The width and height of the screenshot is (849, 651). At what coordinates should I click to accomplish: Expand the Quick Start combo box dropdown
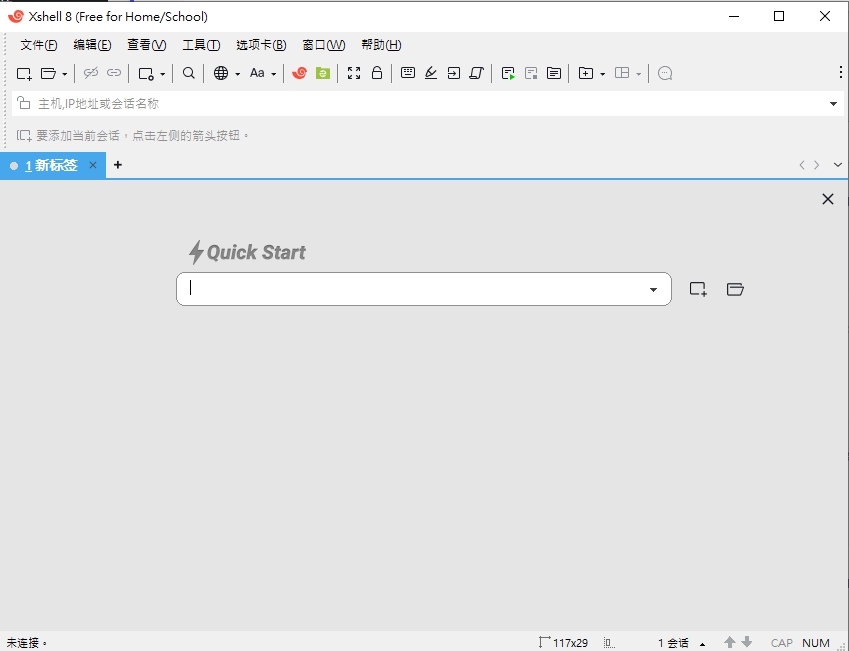pos(653,290)
